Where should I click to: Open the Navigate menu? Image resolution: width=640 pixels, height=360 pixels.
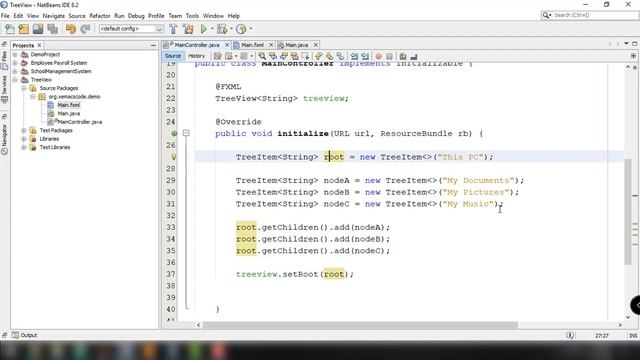[x=53, y=16]
